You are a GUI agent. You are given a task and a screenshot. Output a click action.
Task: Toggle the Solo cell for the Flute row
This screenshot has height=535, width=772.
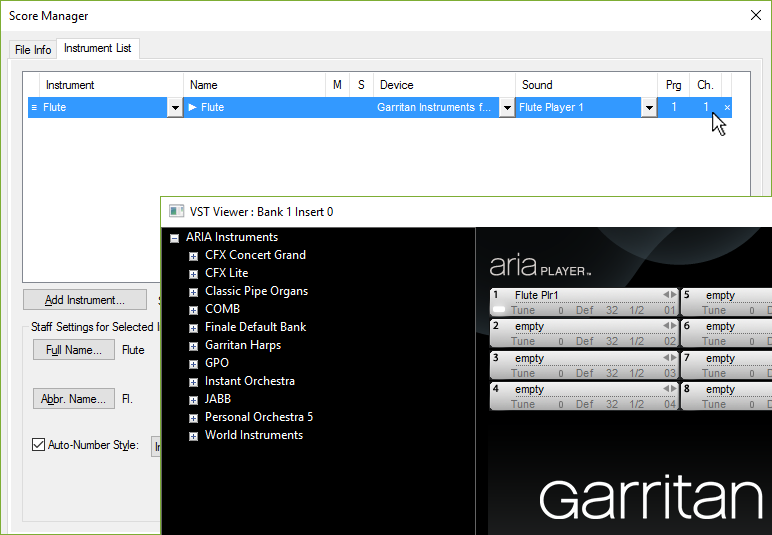361,107
